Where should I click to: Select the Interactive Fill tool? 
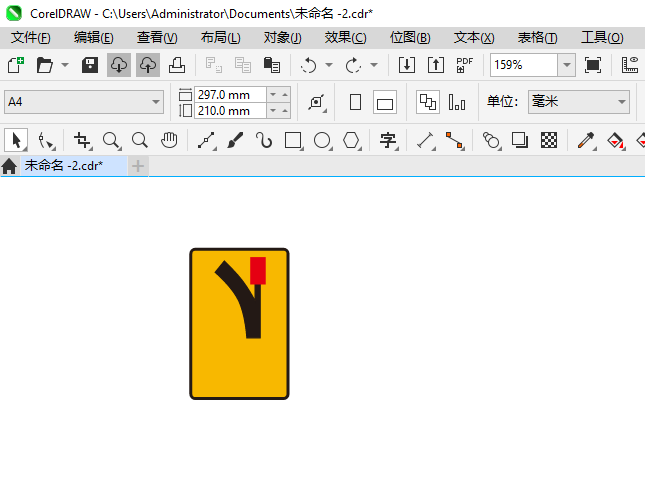click(615, 140)
